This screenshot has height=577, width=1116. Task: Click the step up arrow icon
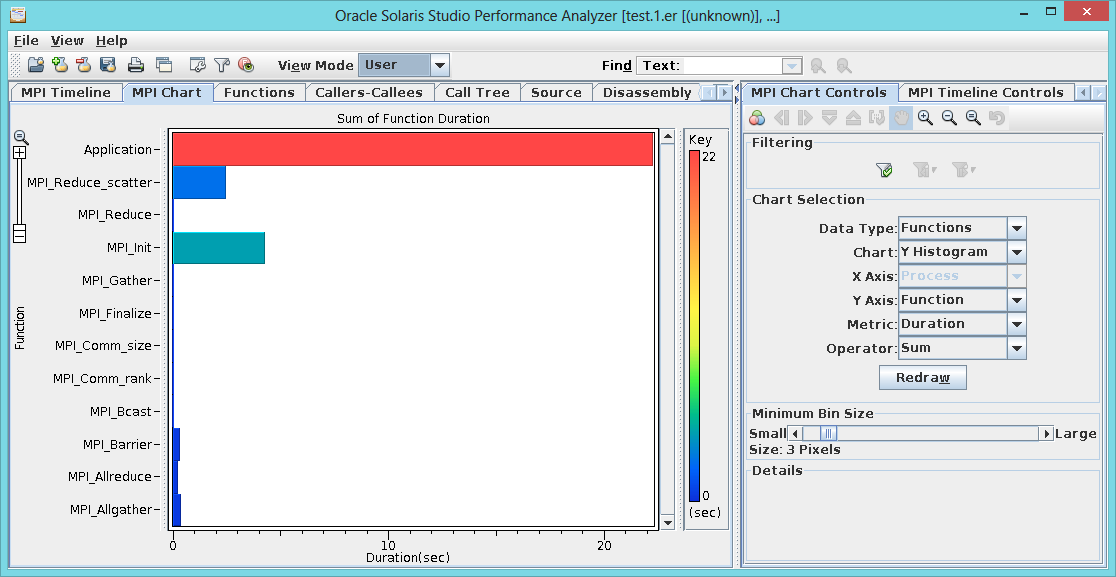pos(853,118)
